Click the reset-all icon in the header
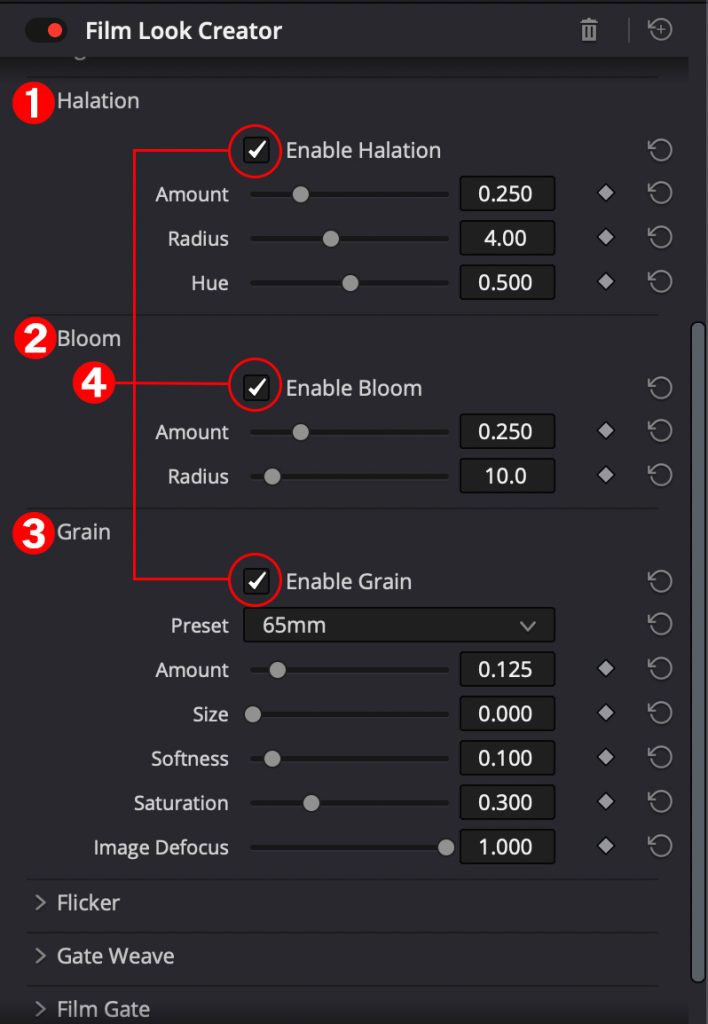This screenshot has width=708, height=1024. click(660, 30)
